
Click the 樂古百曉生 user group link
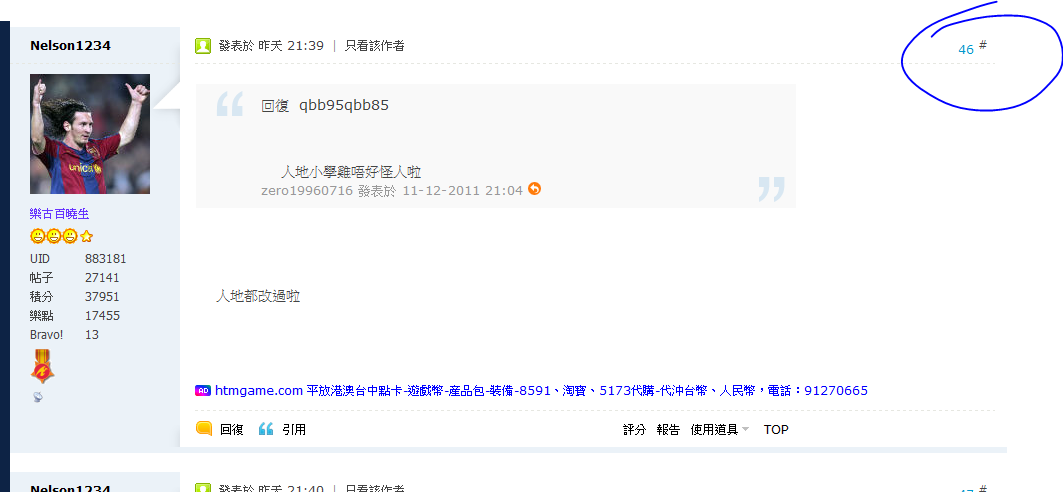tap(60, 214)
